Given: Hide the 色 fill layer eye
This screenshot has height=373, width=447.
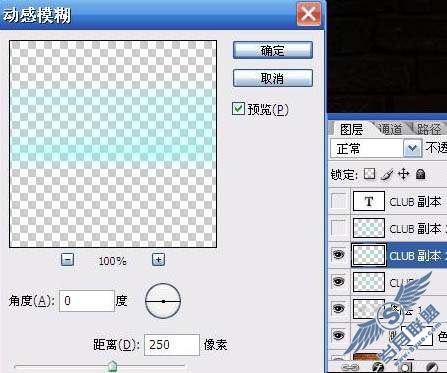Looking at the screenshot, I should pos(339,336).
